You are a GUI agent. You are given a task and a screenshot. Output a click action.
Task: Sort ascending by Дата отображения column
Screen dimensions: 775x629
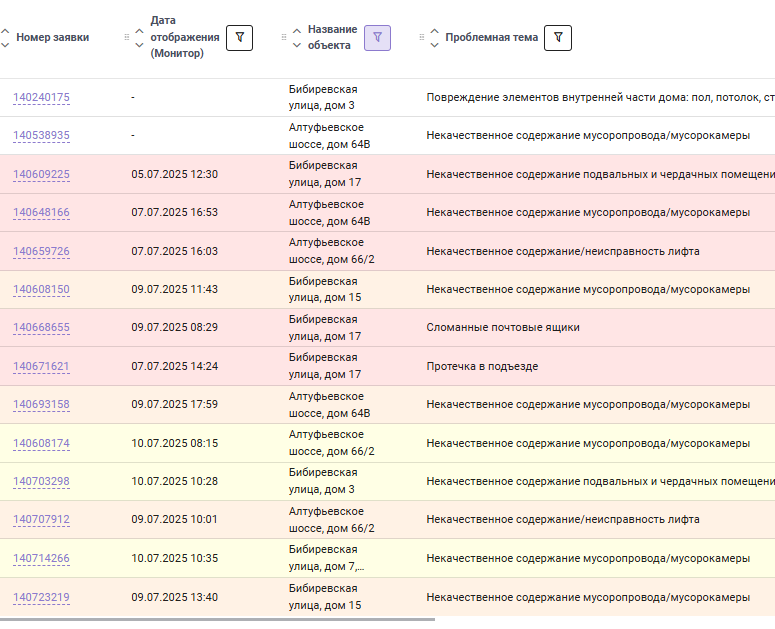tap(139, 31)
